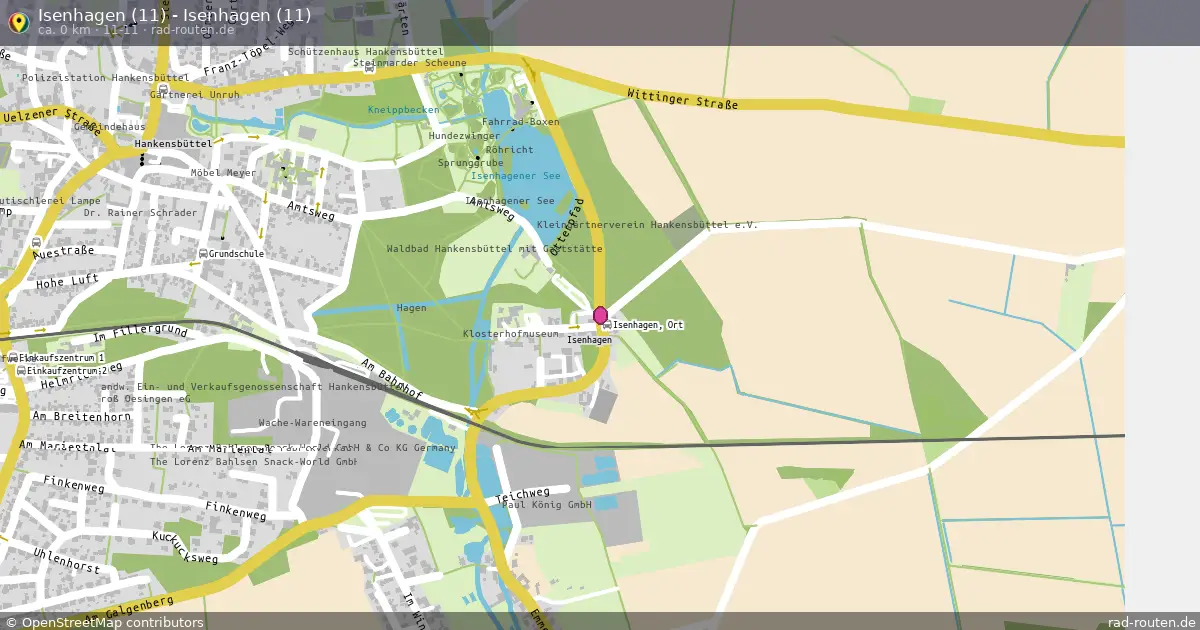This screenshot has width=1200, height=630.
Task: Click the Röhricht label
Action: coord(509,150)
